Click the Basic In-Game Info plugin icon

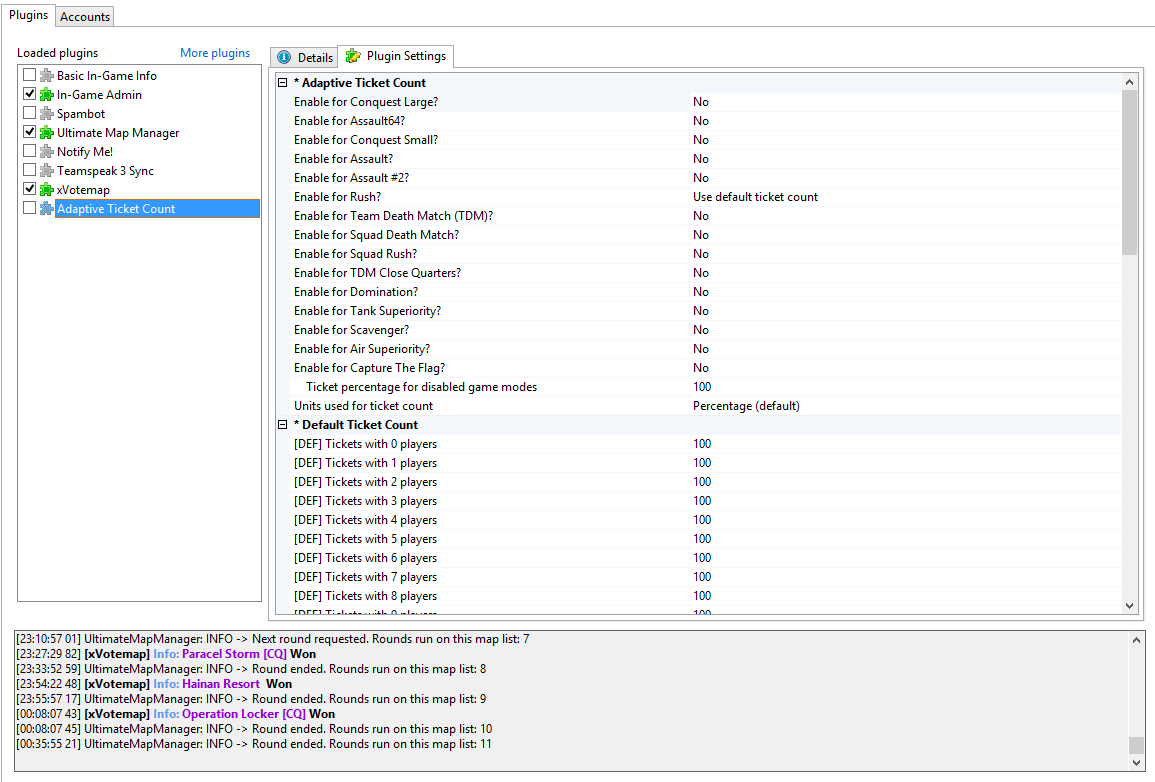point(46,76)
